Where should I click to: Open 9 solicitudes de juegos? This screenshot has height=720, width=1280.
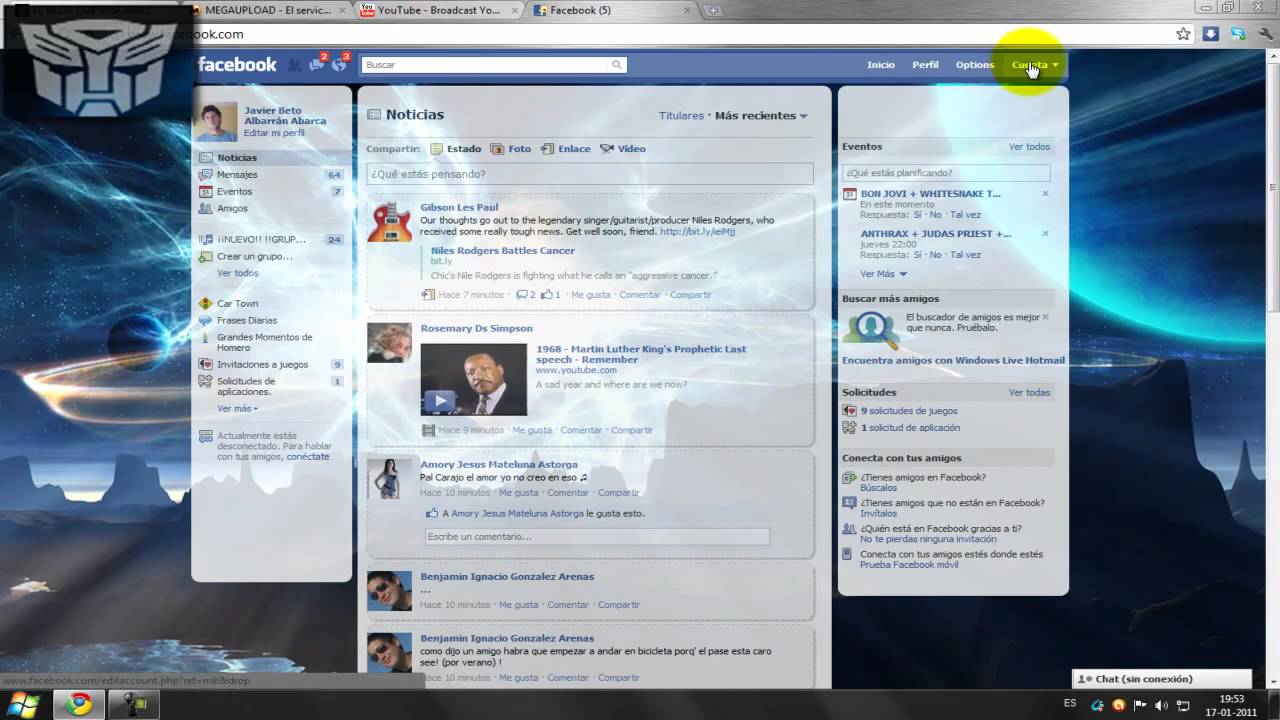909,411
